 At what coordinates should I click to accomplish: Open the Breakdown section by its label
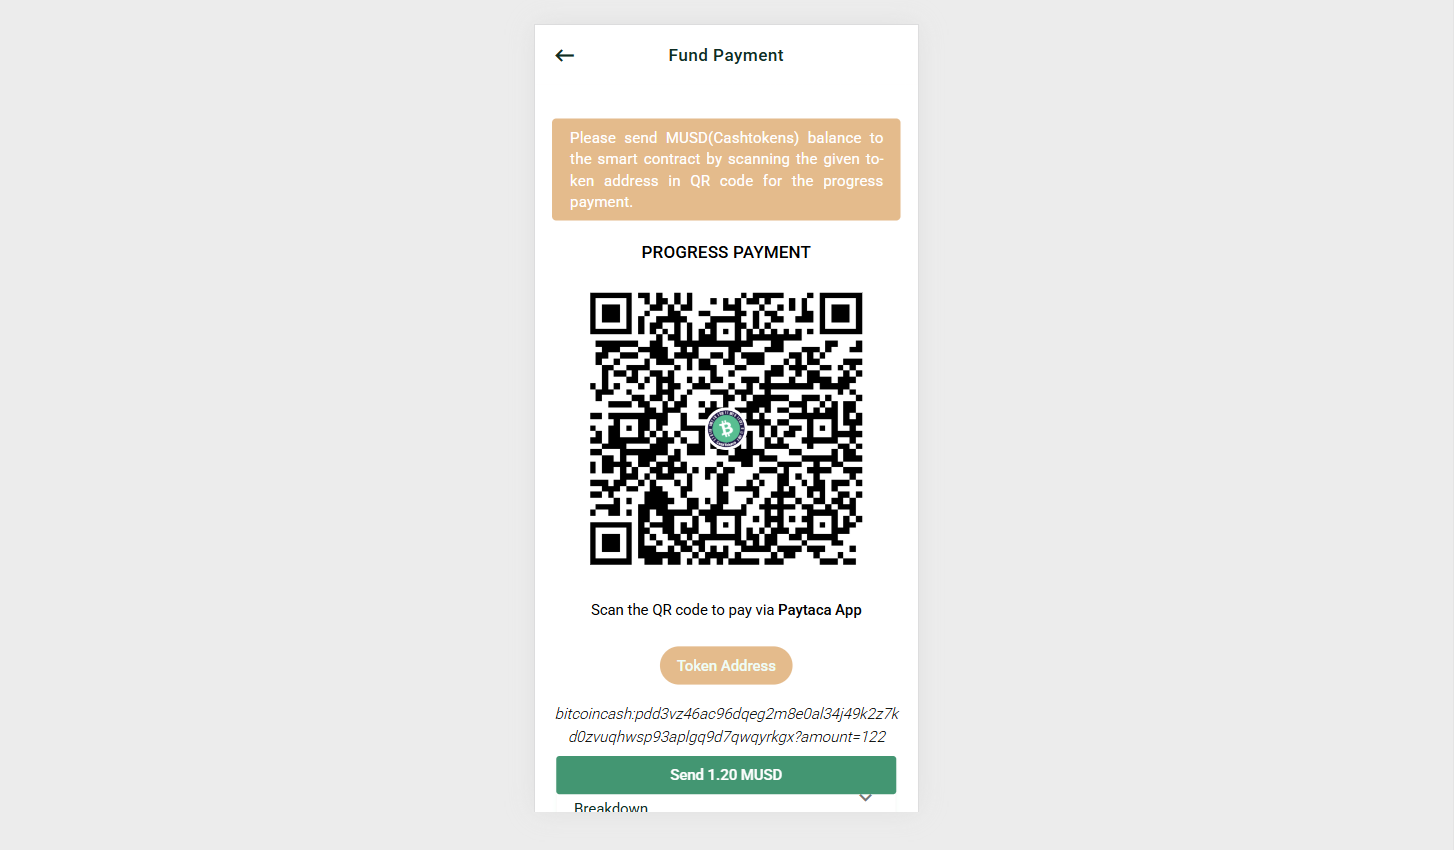click(611, 807)
